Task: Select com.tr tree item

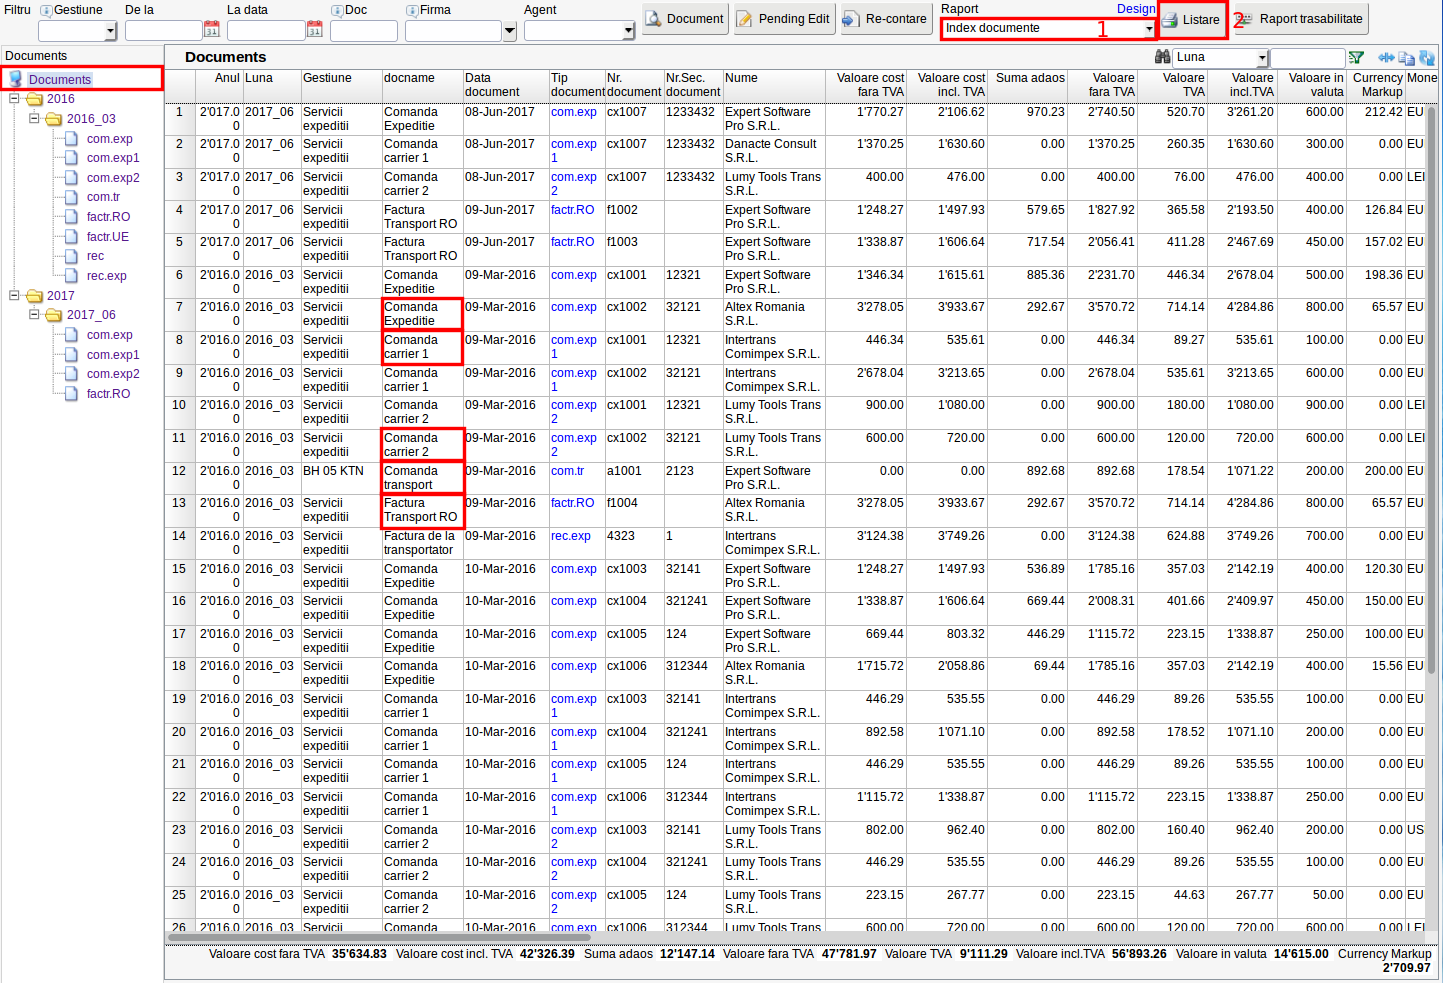Action: (103, 197)
